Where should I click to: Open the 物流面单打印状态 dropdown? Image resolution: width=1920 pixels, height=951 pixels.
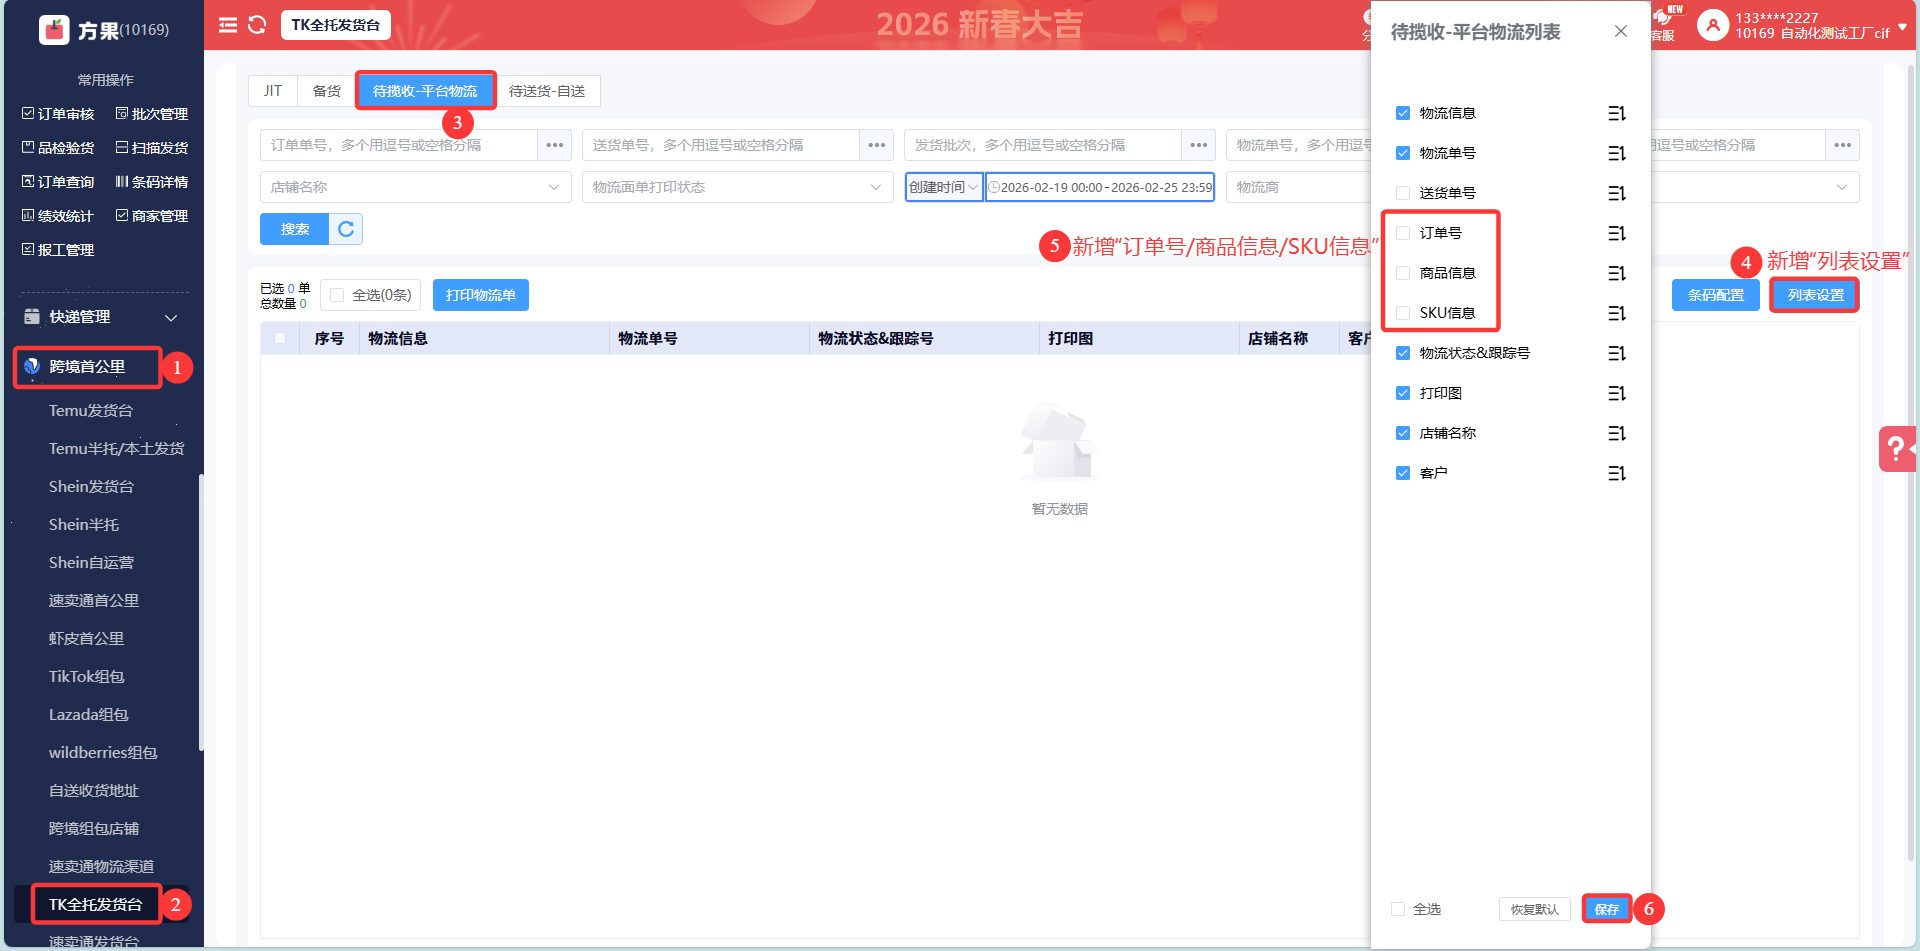point(737,187)
